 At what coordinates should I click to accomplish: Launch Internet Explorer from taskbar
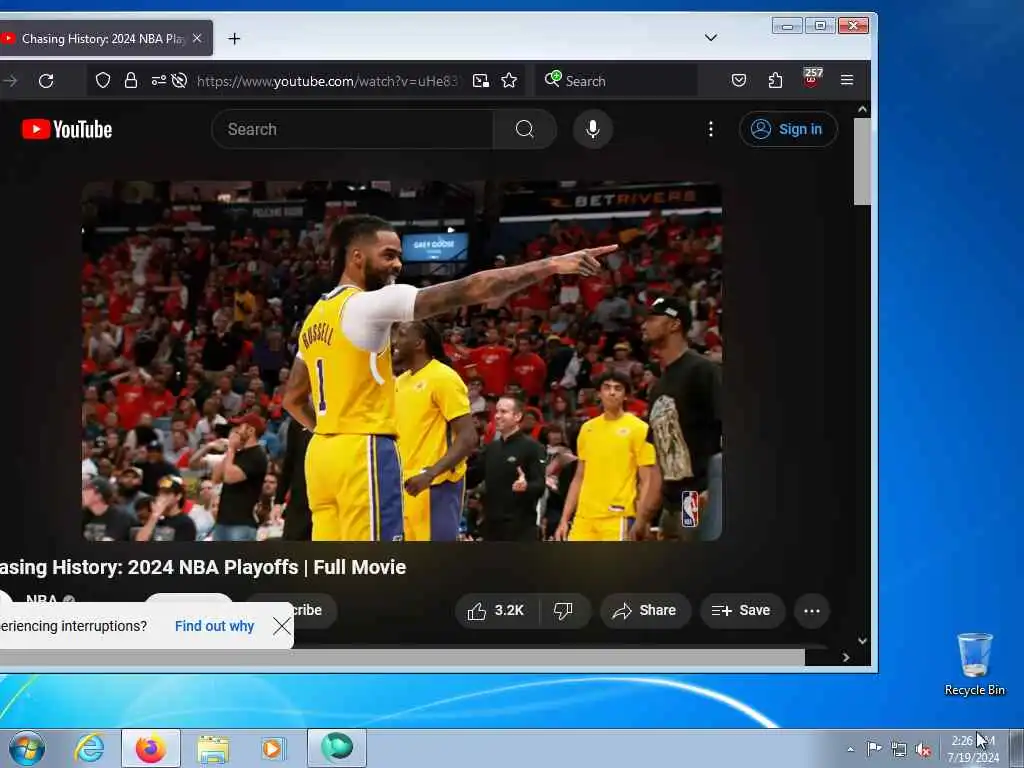click(89, 748)
